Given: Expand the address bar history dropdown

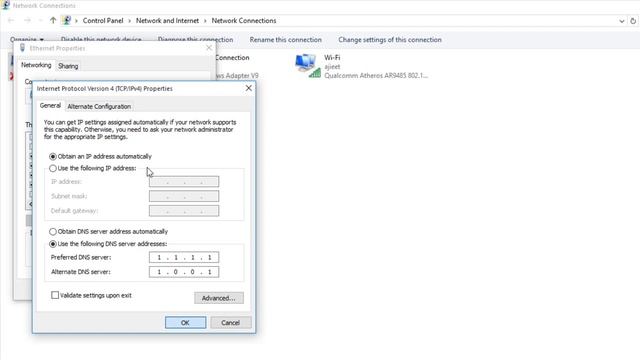Looking at the screenshot, I should (x=622, y=21).
